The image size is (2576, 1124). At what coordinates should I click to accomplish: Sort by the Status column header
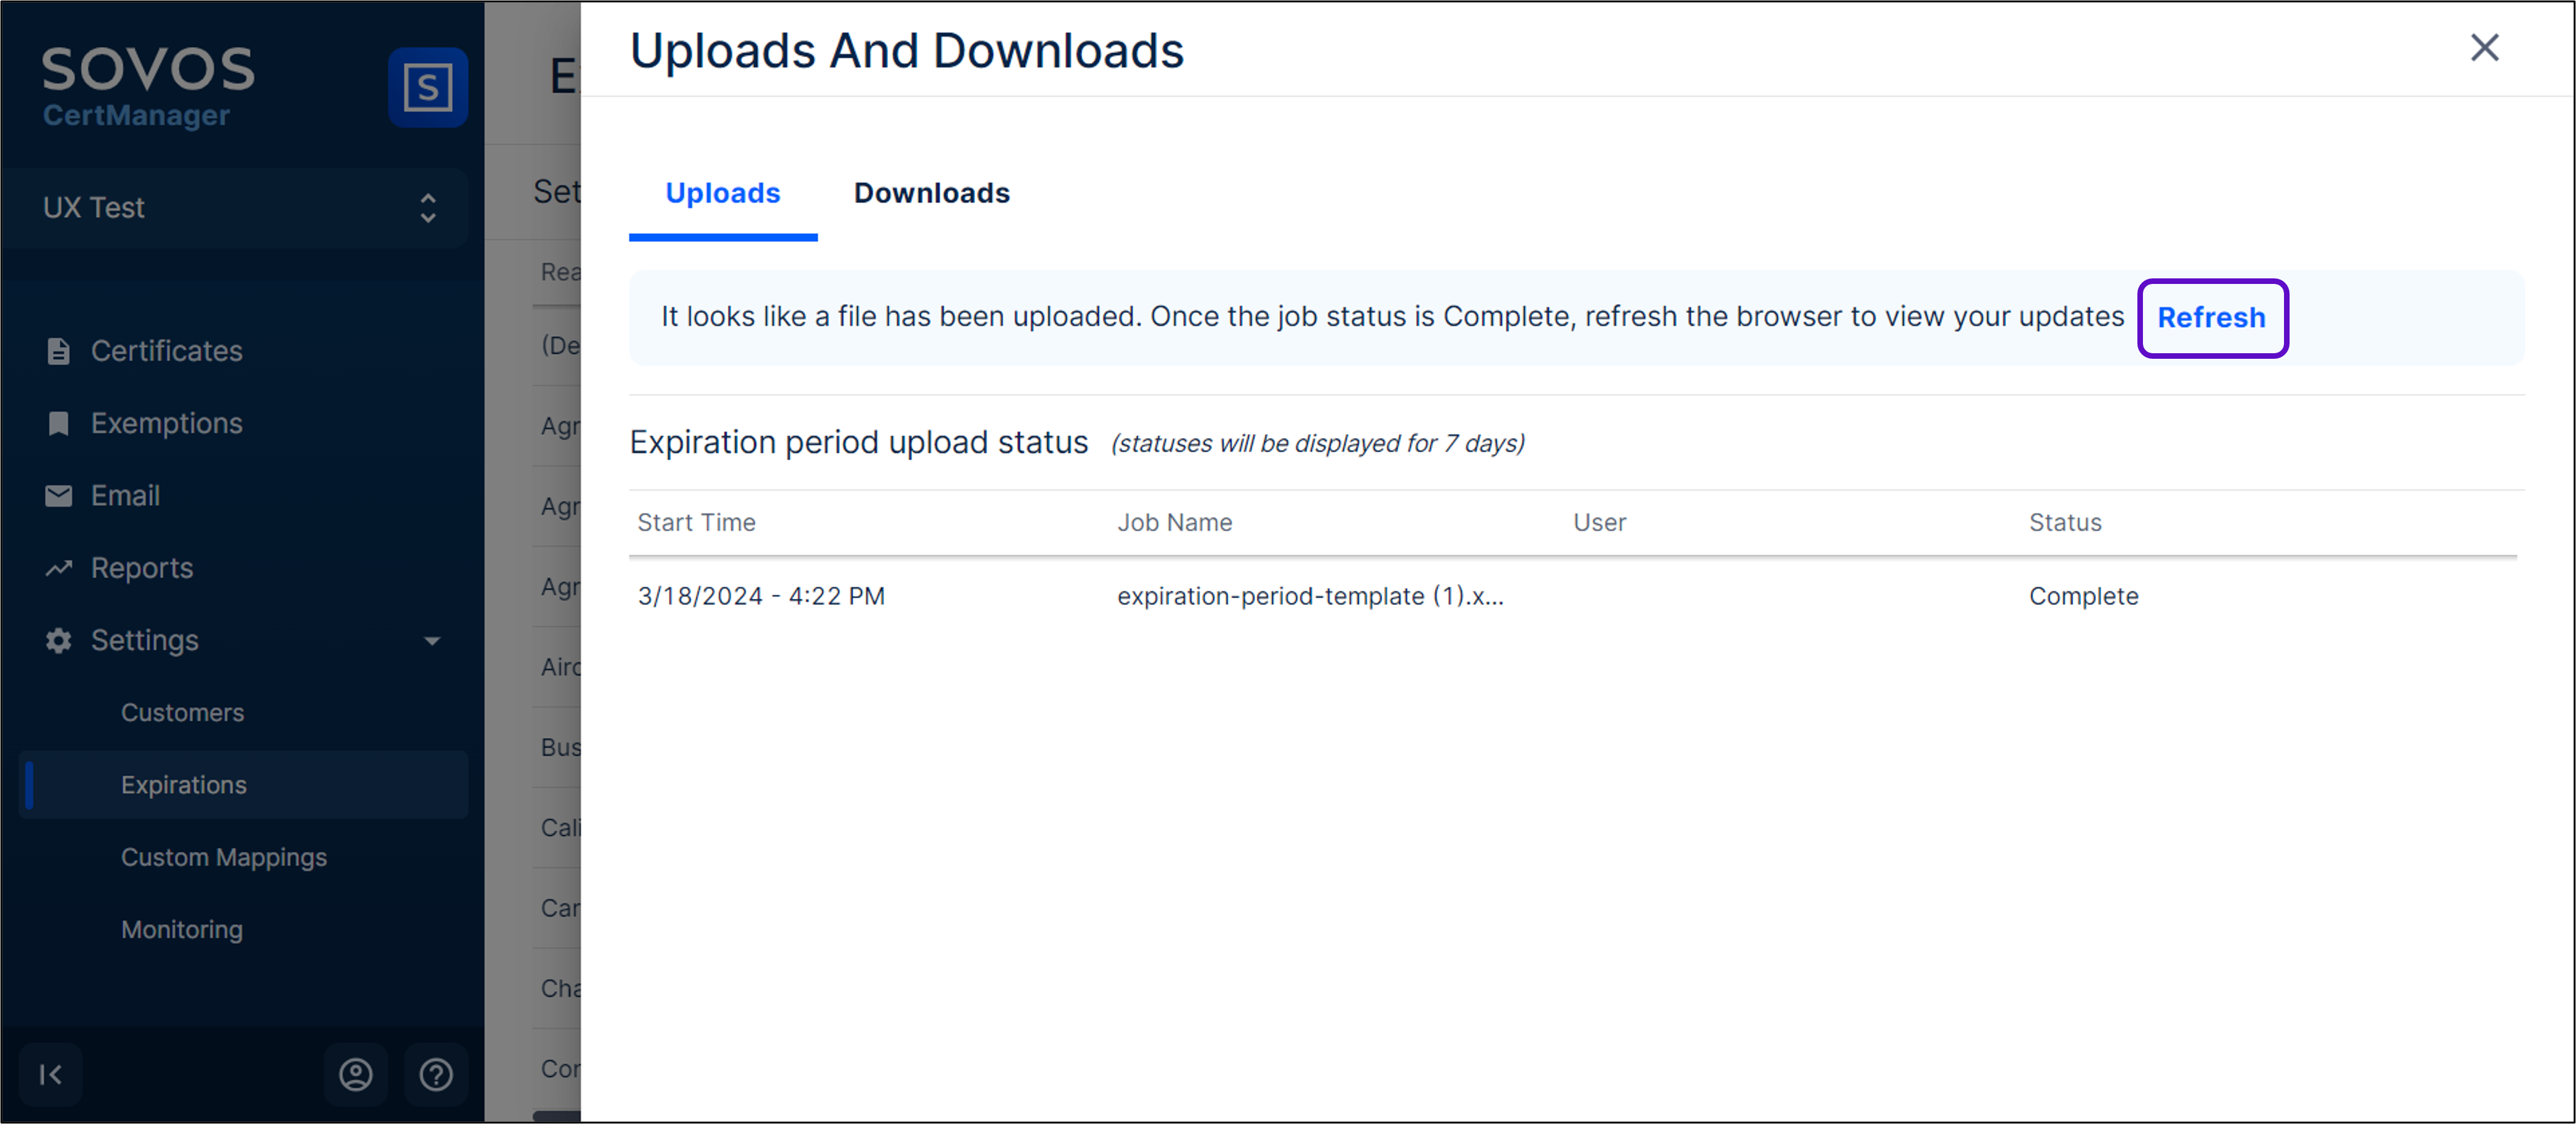pyautogui.click(x=2064, y=522)
